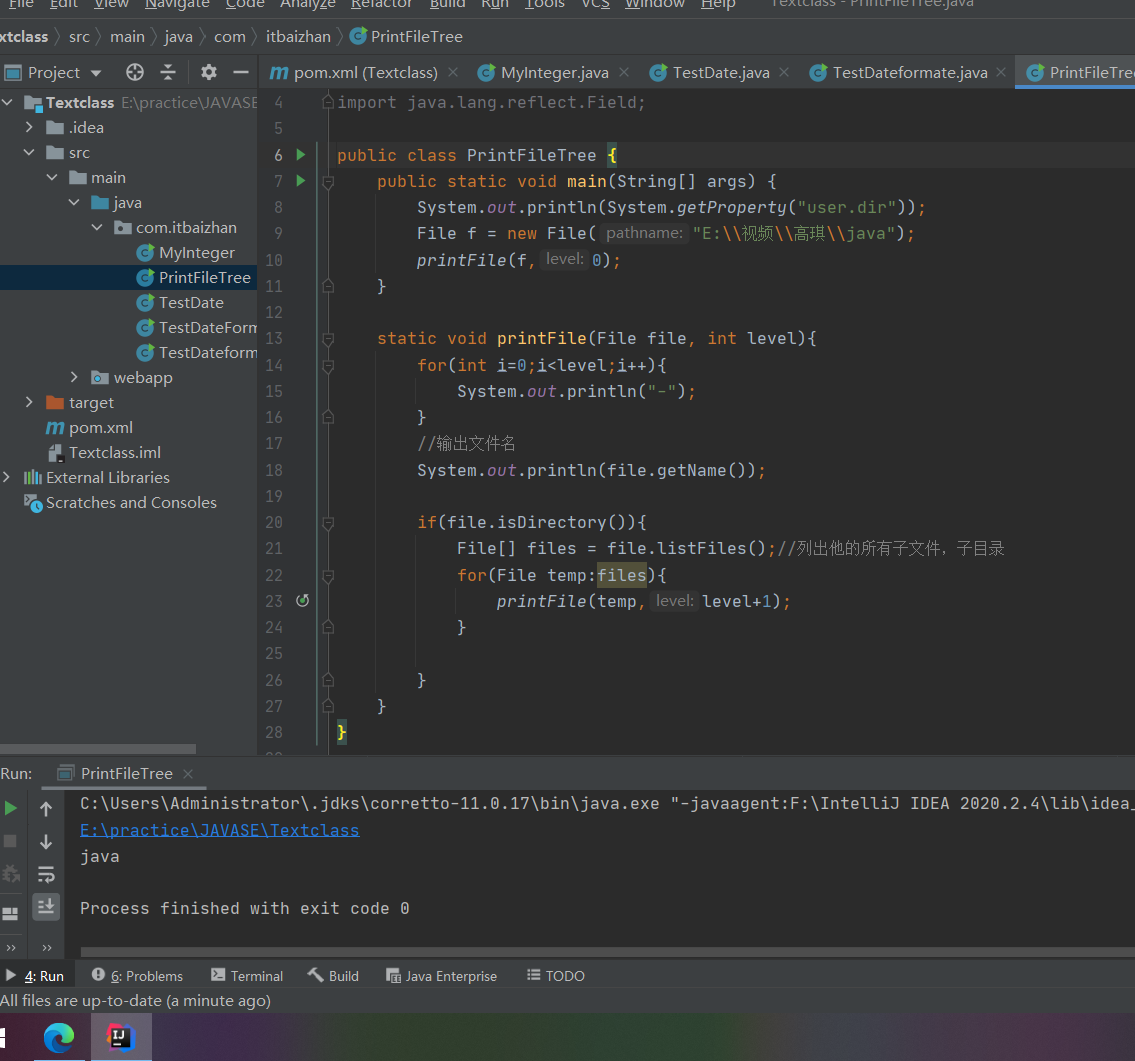Open the Refactor menu
The image size is (1135, 1061).
[x=381, y=4]
